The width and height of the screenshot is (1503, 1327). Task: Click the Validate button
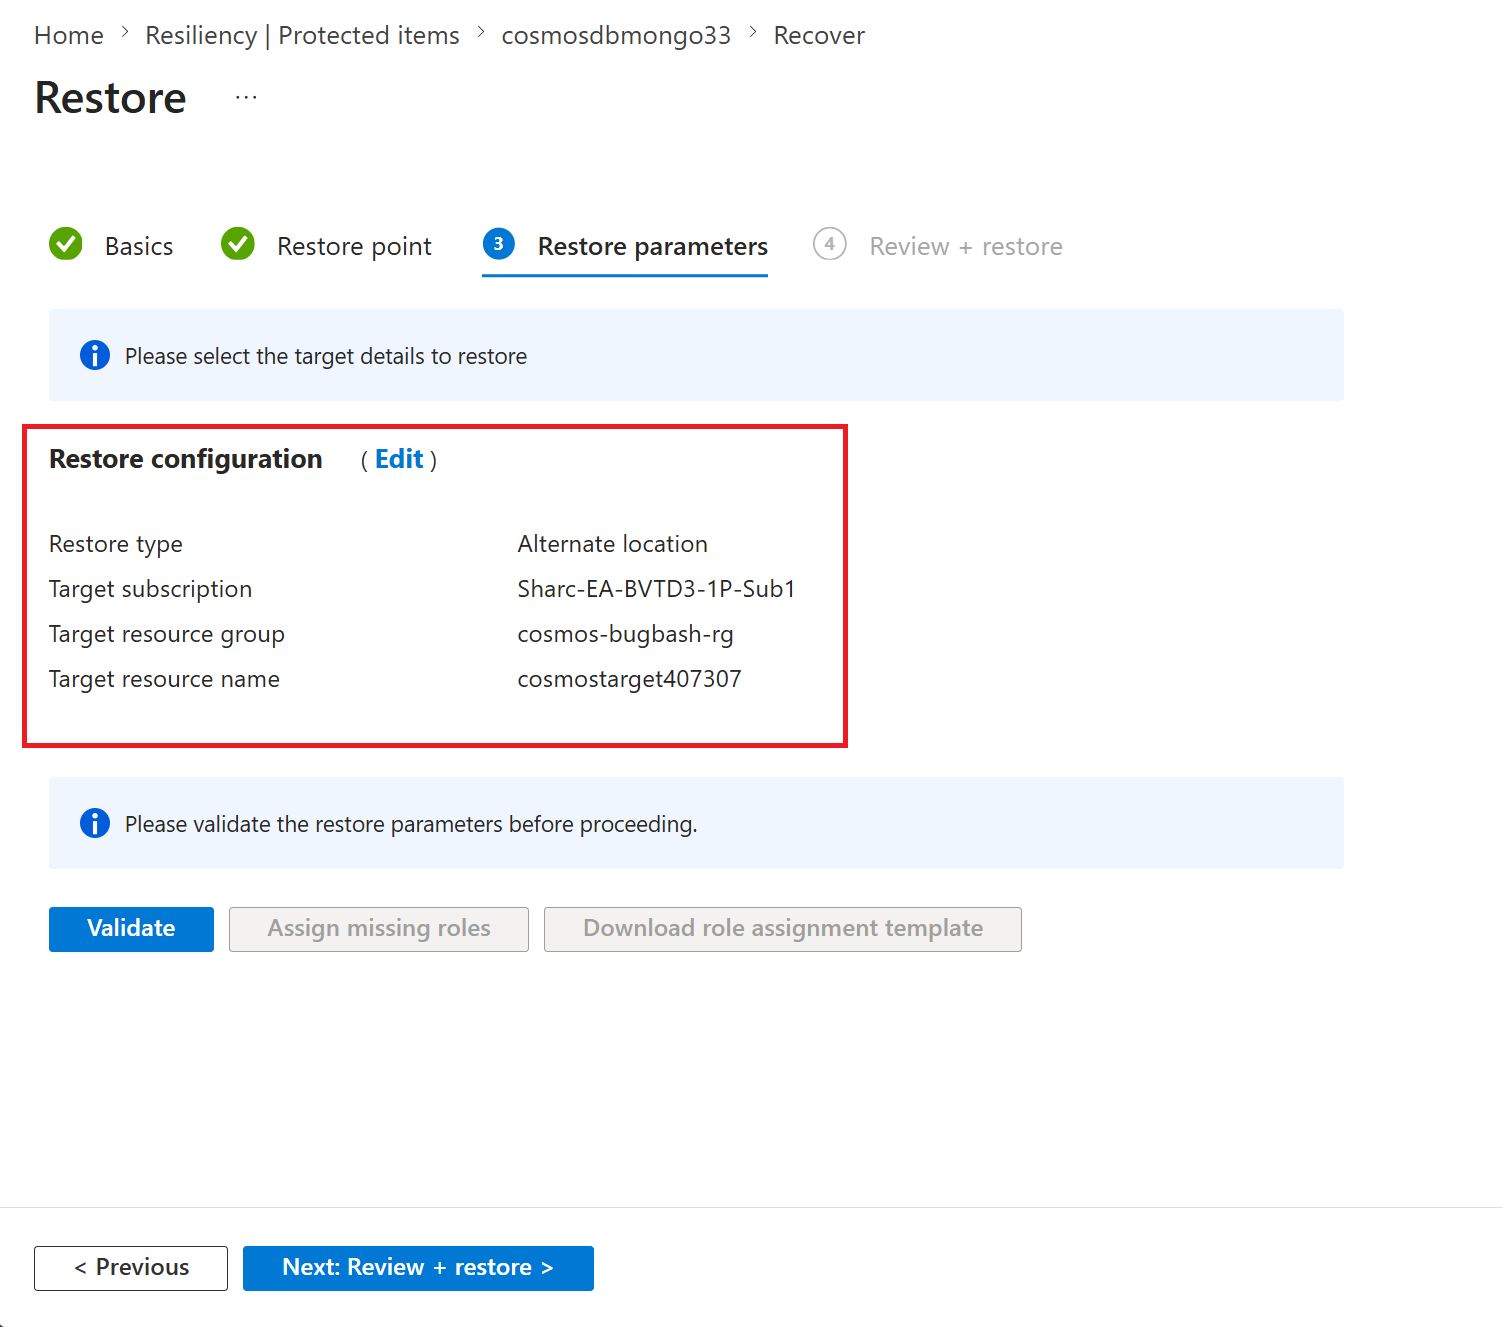coord(131,929)
